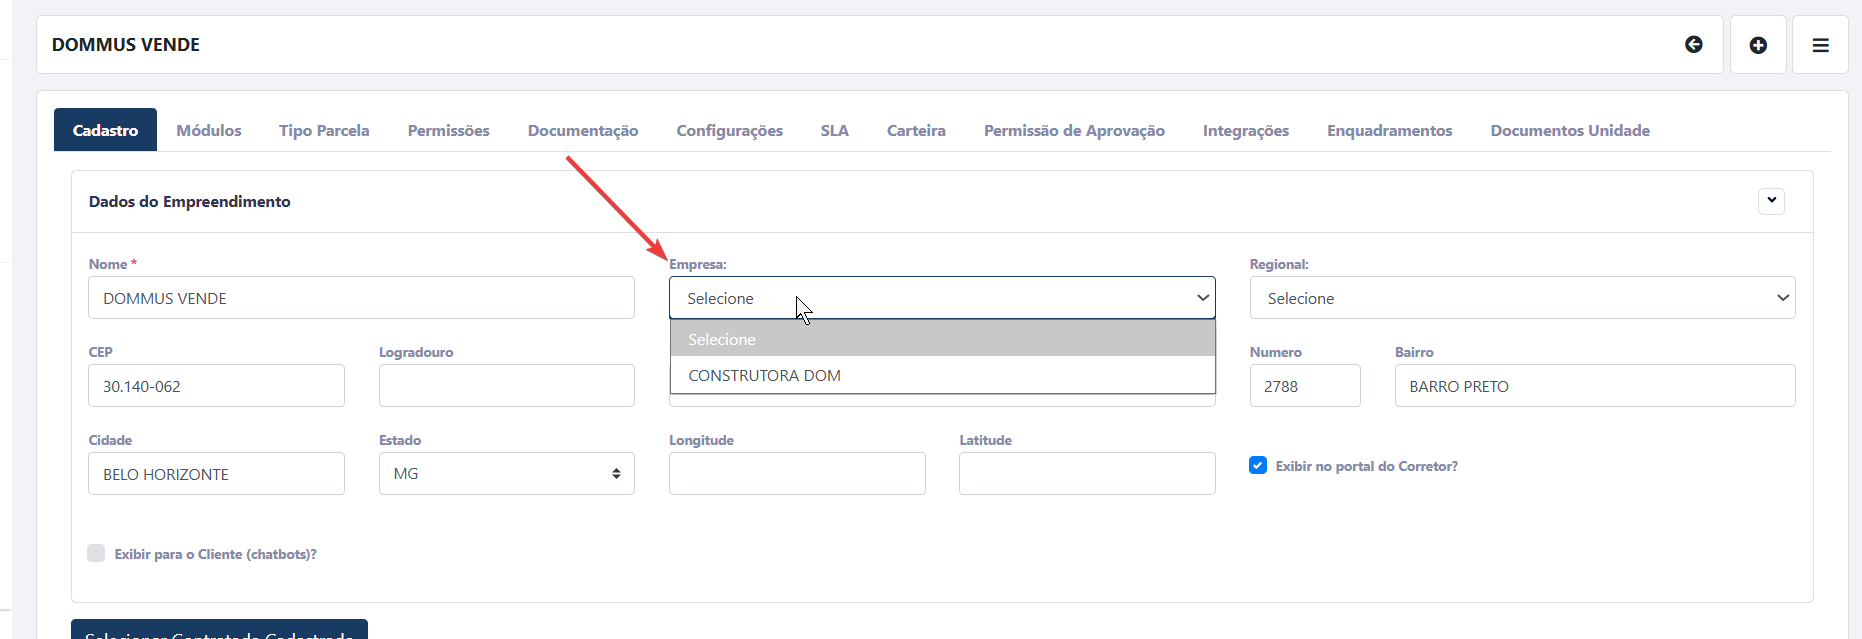This screenshot has height=639, width=1862.
Task: Click the Longitude input field
Action: pos(797,474)
